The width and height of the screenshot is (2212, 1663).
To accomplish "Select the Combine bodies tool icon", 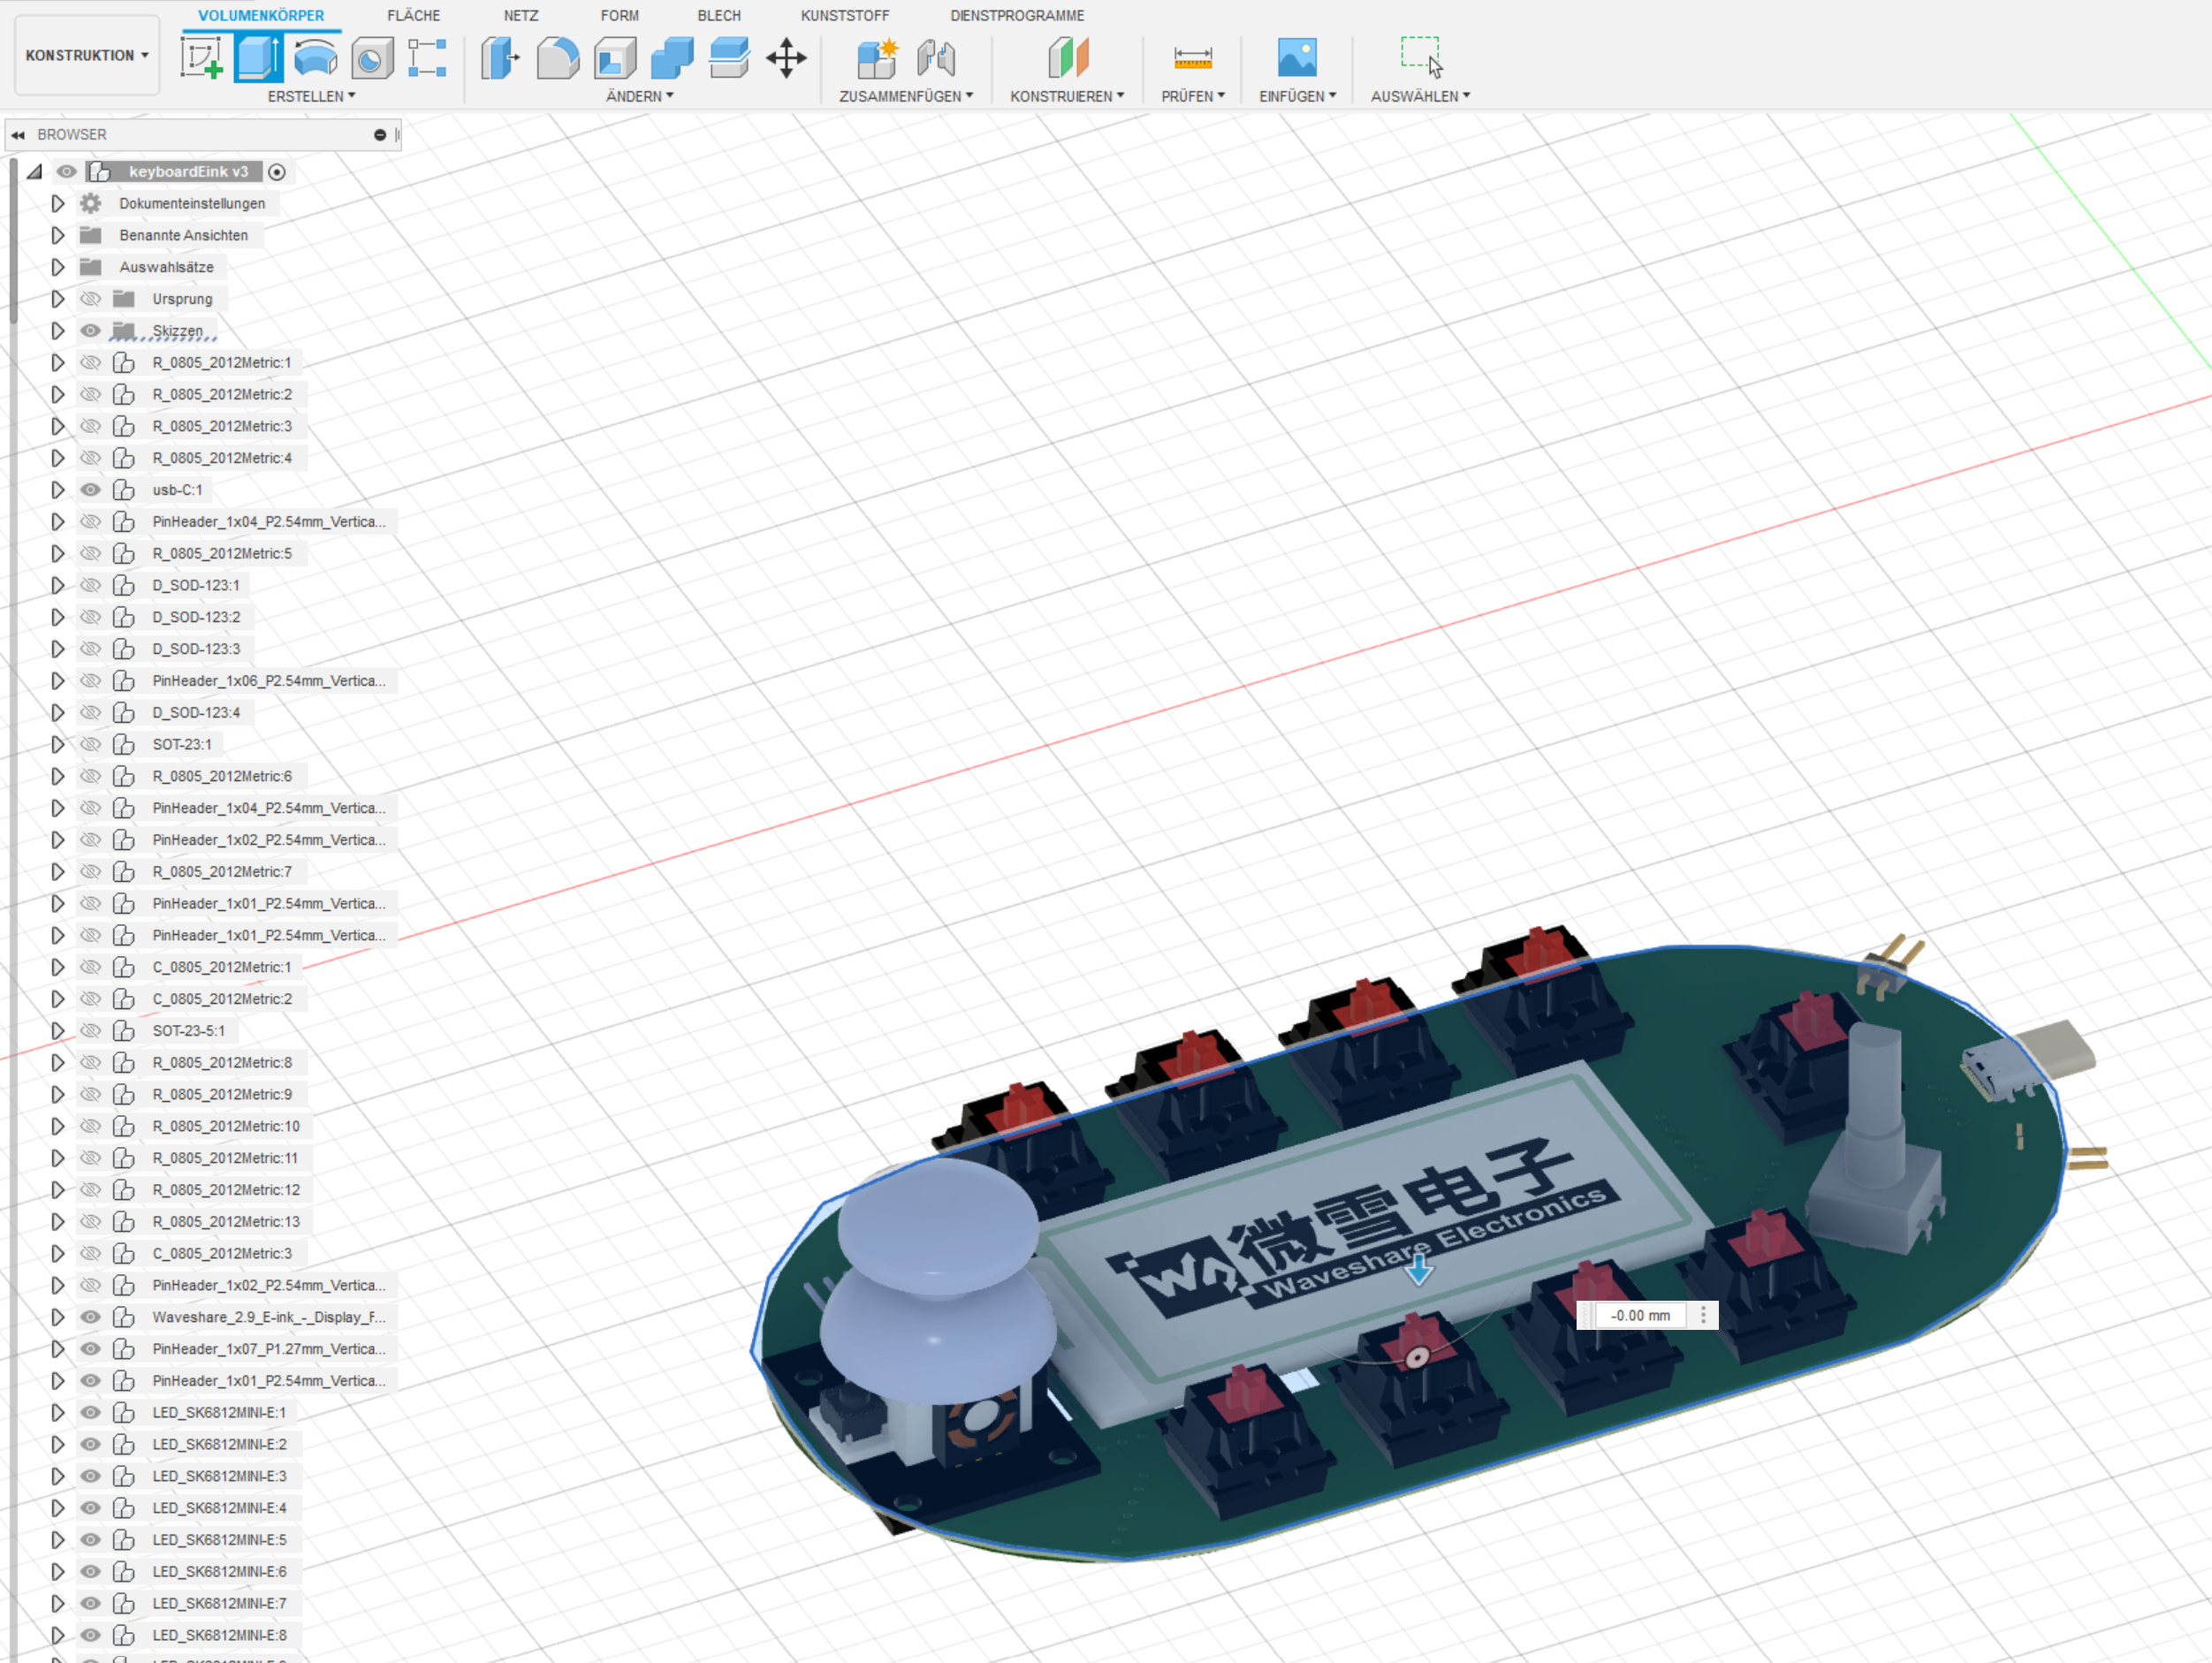I will coord(672,57).
